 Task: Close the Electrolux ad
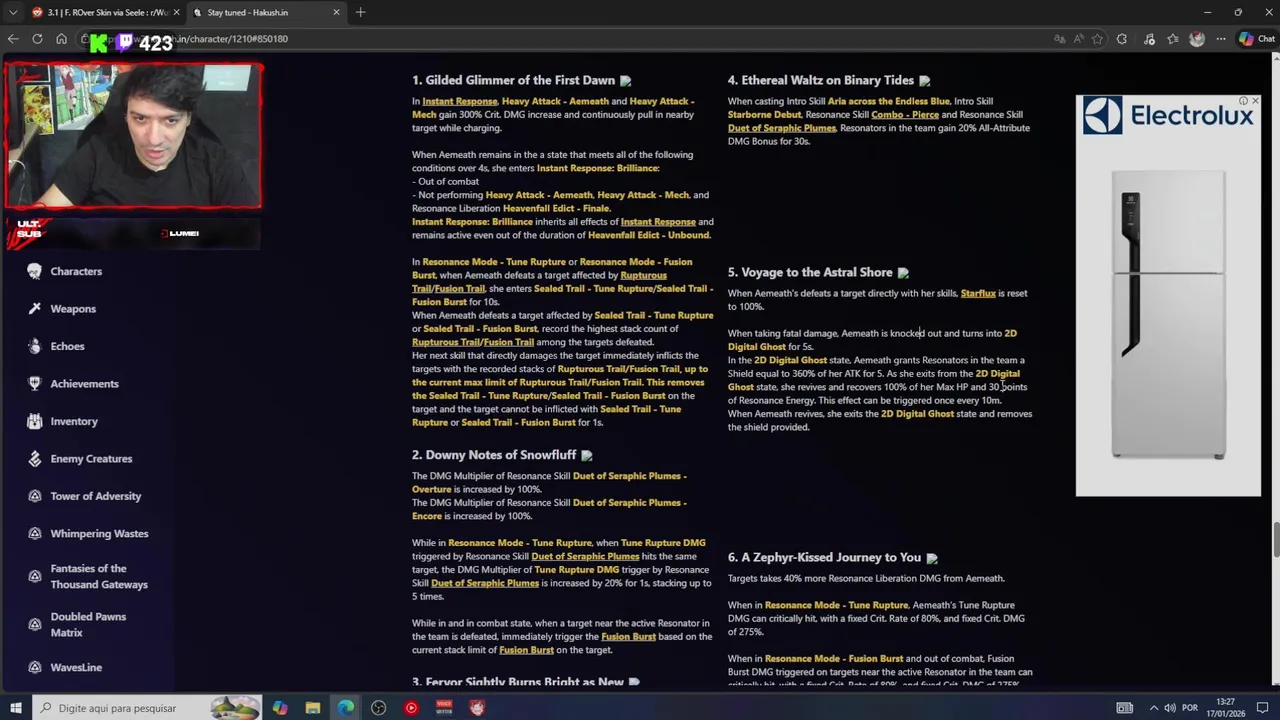click(x=1255, y=101)
